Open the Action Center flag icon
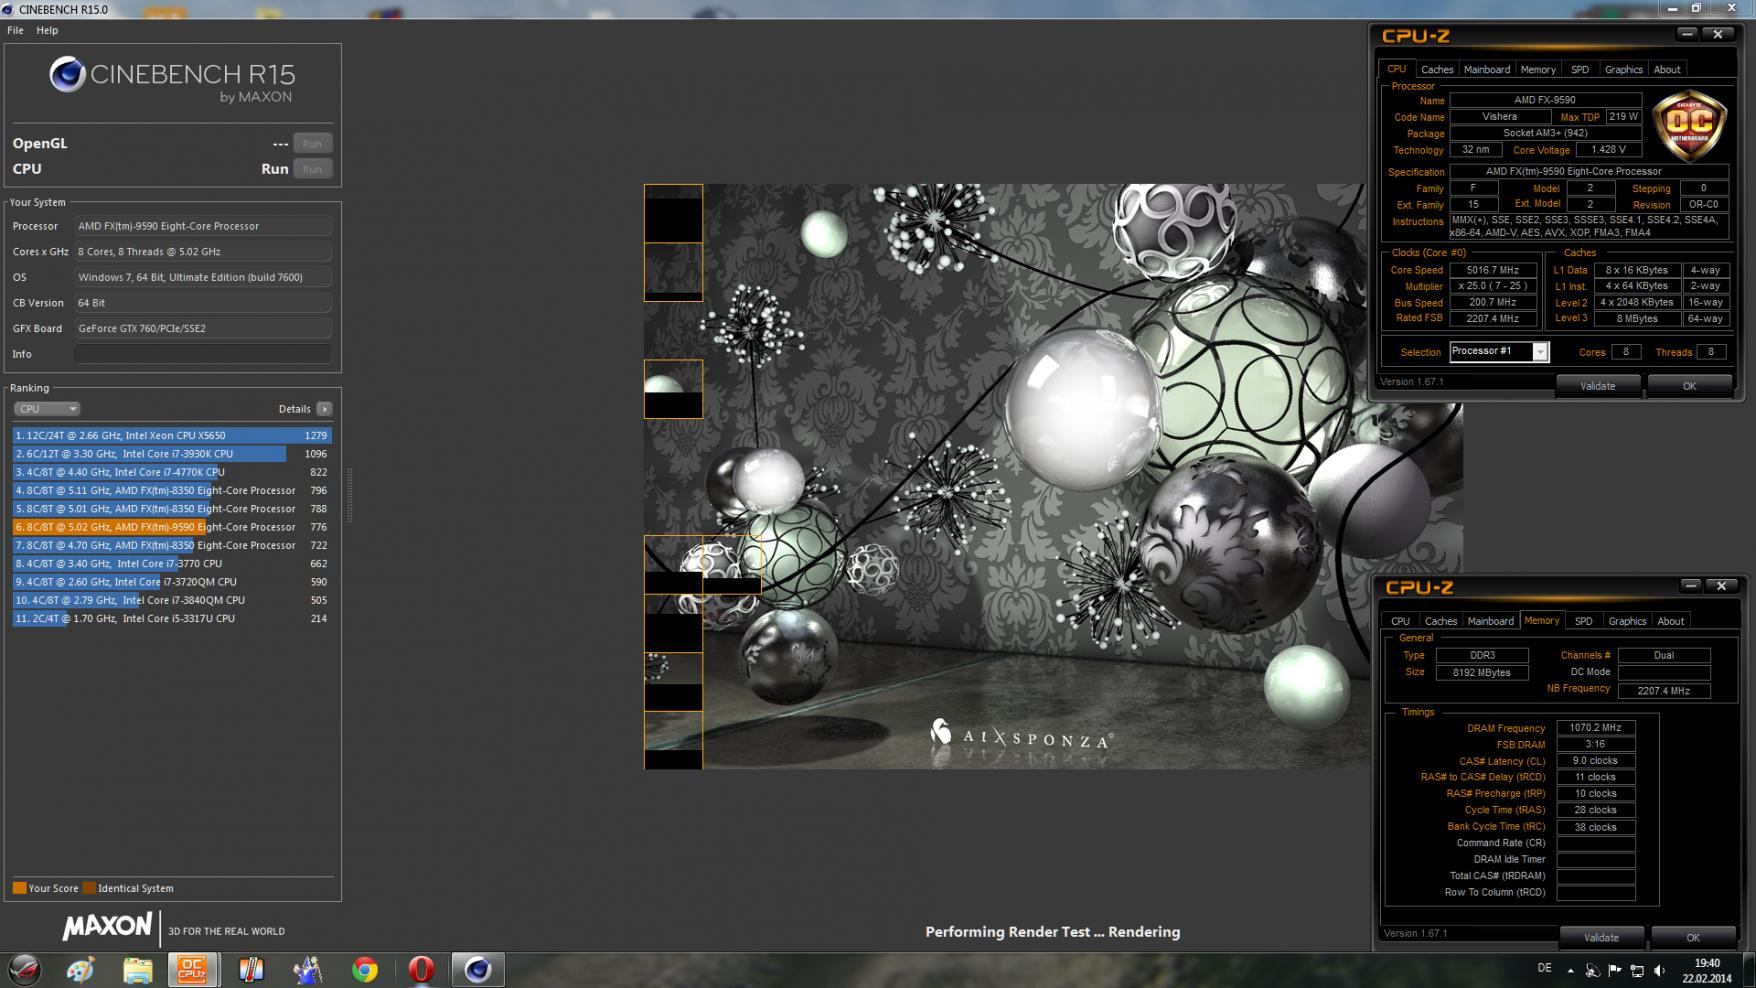Viewport: 1756px width, 988px height. point(1614,970)
